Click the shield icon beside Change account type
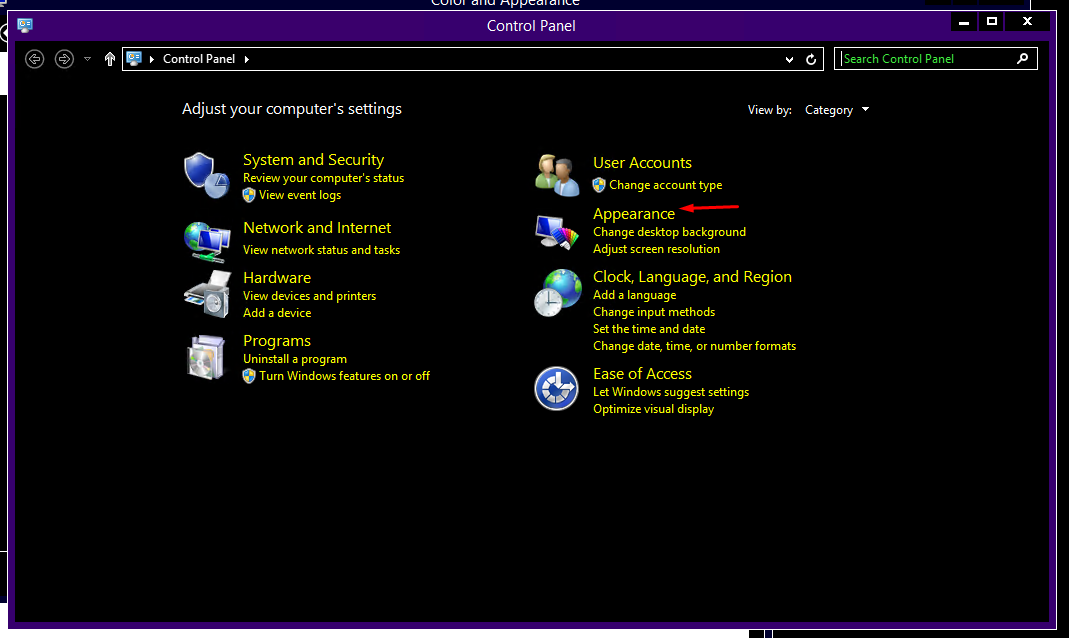The image size is (1069, 638). (x=599, y=185)
